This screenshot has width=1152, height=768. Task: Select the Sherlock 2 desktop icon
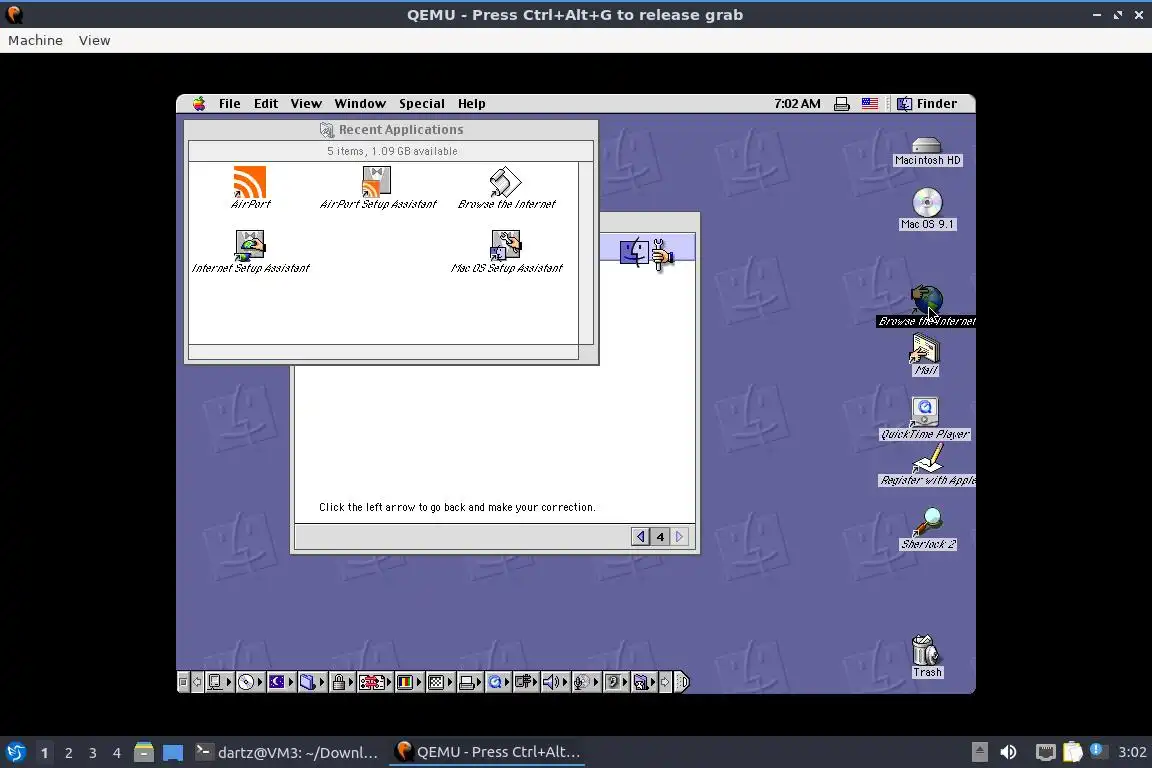928,528
